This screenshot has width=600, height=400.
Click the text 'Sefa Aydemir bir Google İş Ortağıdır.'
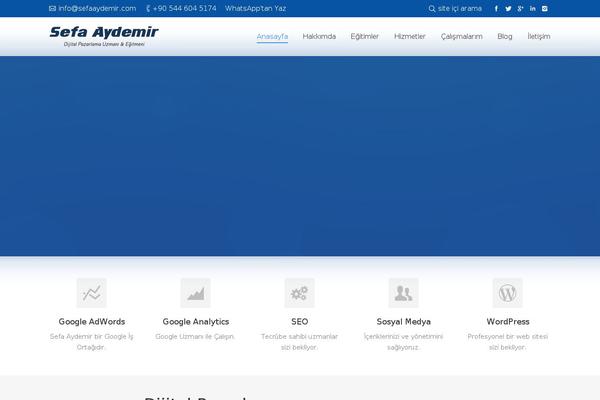(91, 342)
